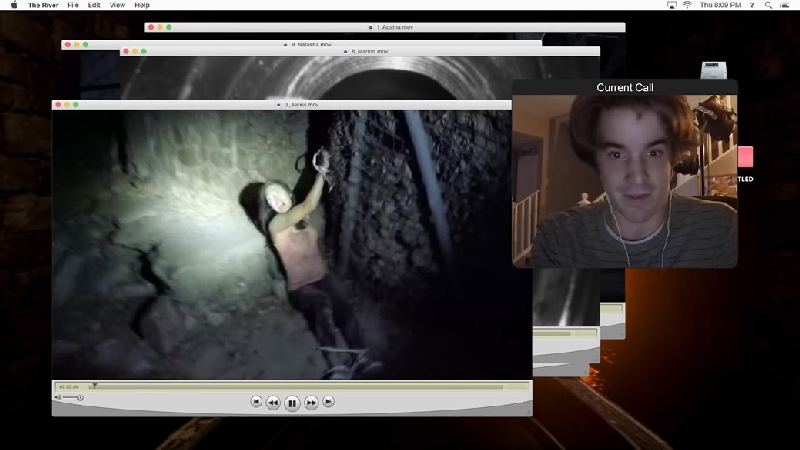Image resolution: width=800 pixels, height=450 pixels.
Task: Open the pink untitled desktop file
Action: point(745,157)
